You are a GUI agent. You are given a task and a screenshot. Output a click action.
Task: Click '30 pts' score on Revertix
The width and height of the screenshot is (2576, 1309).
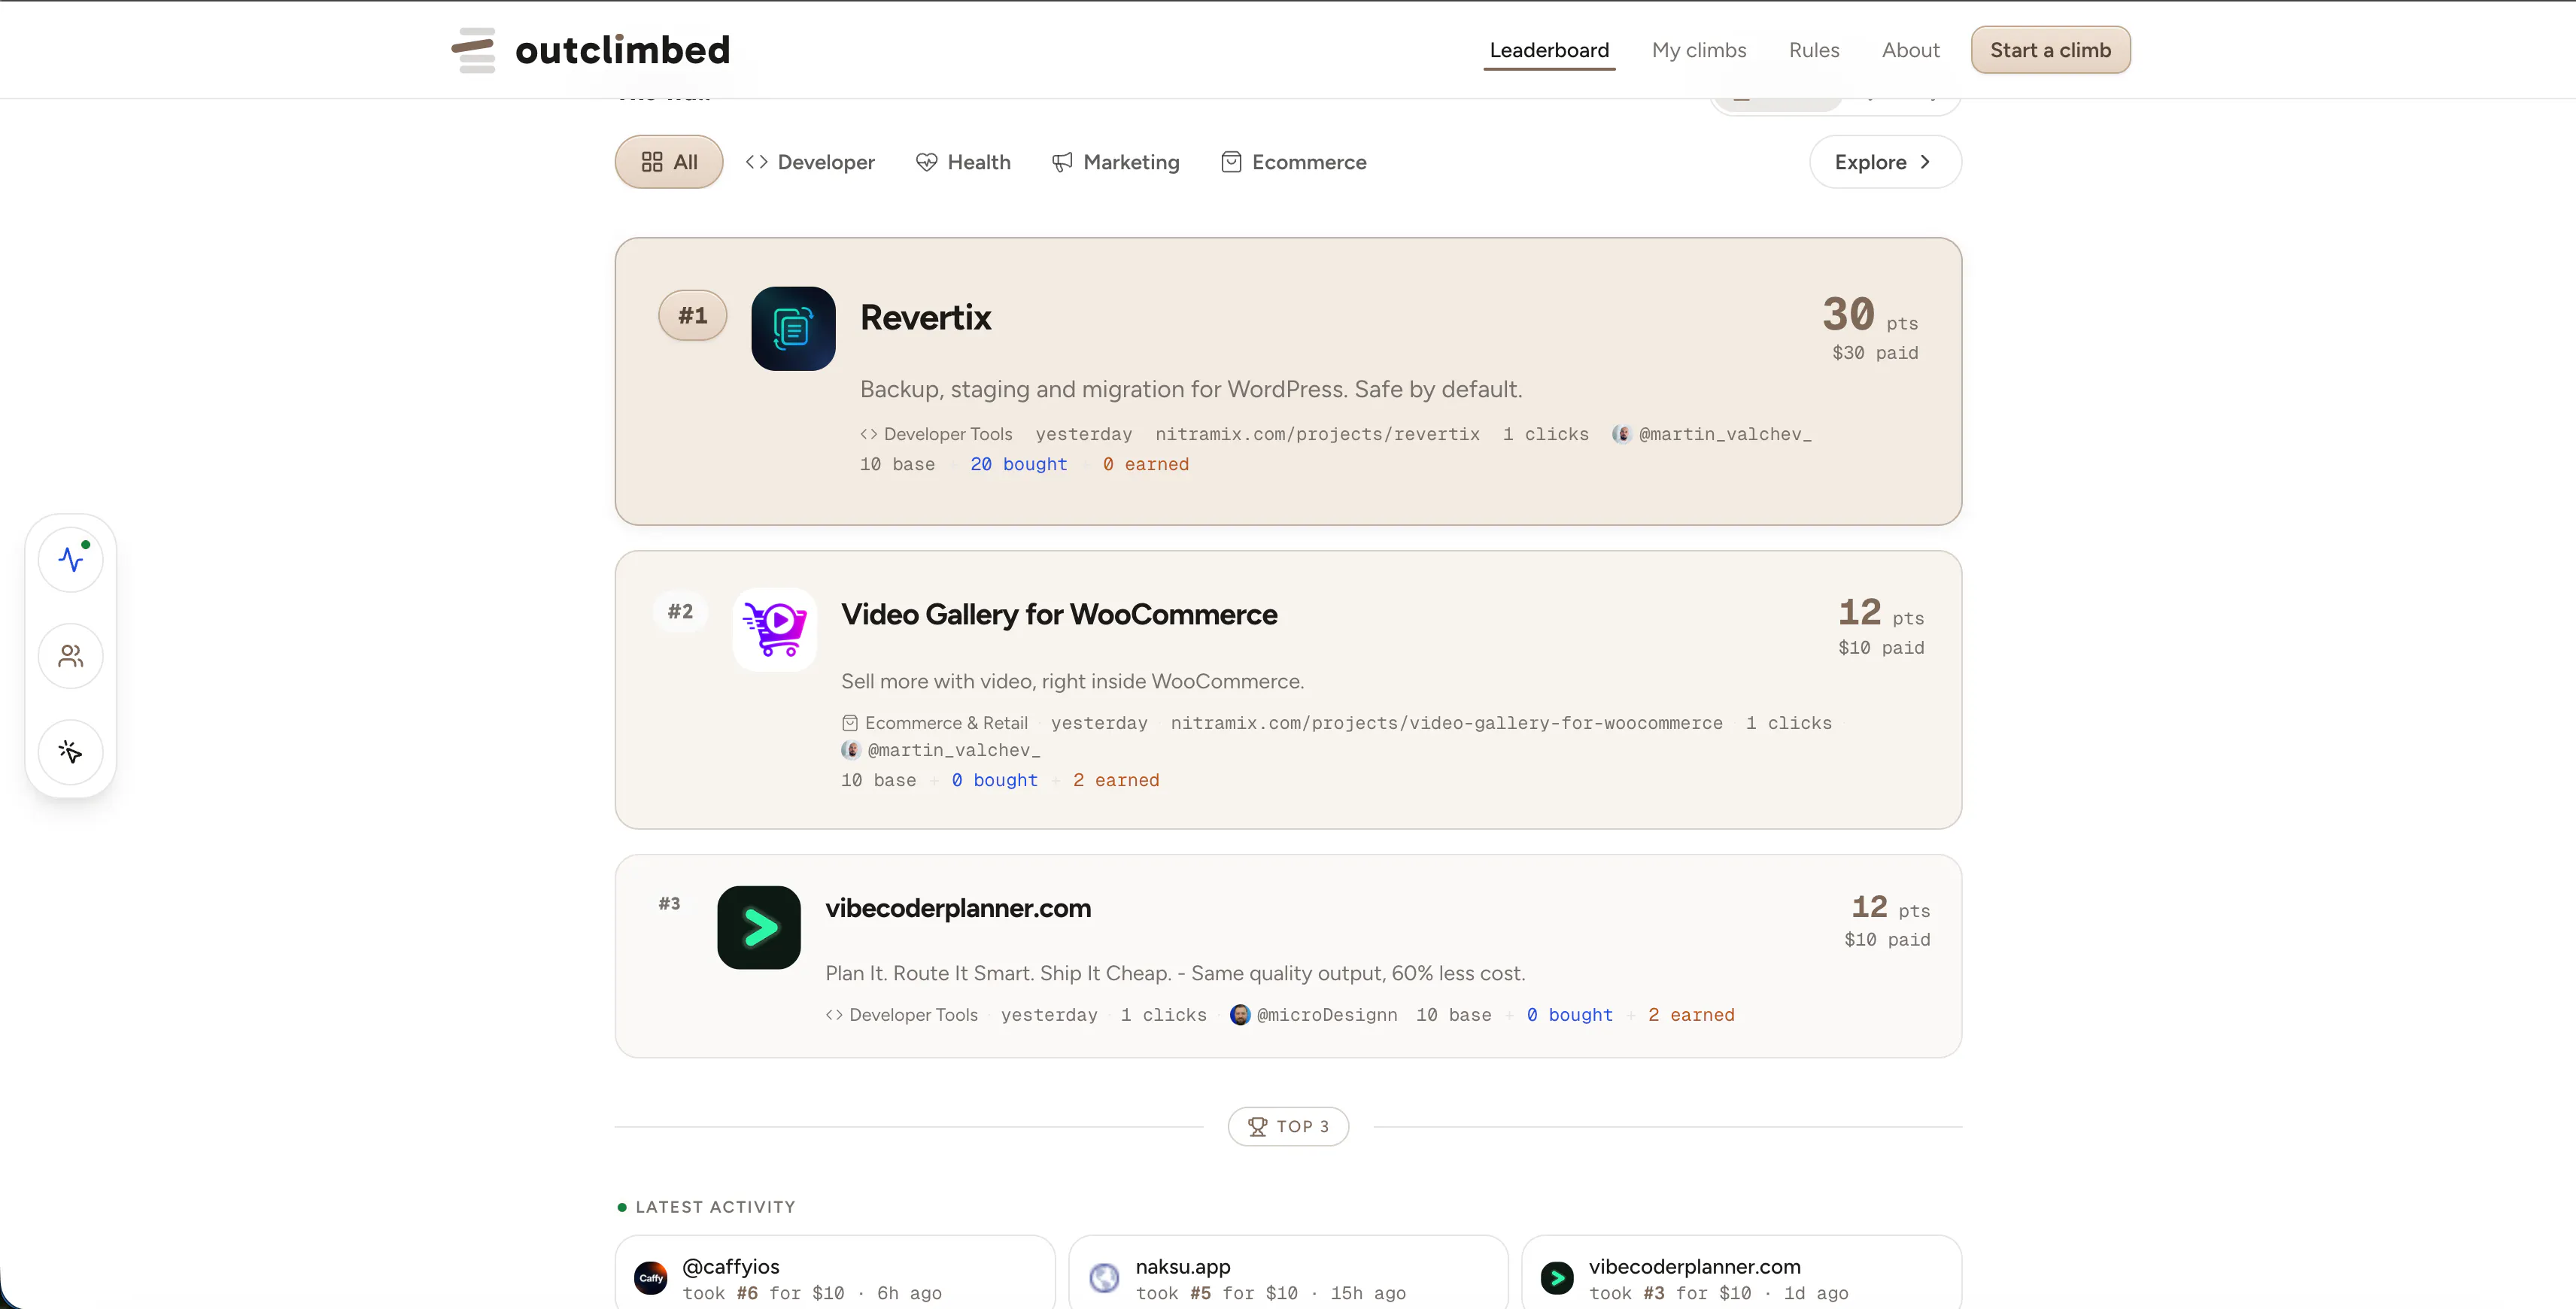1870,314
